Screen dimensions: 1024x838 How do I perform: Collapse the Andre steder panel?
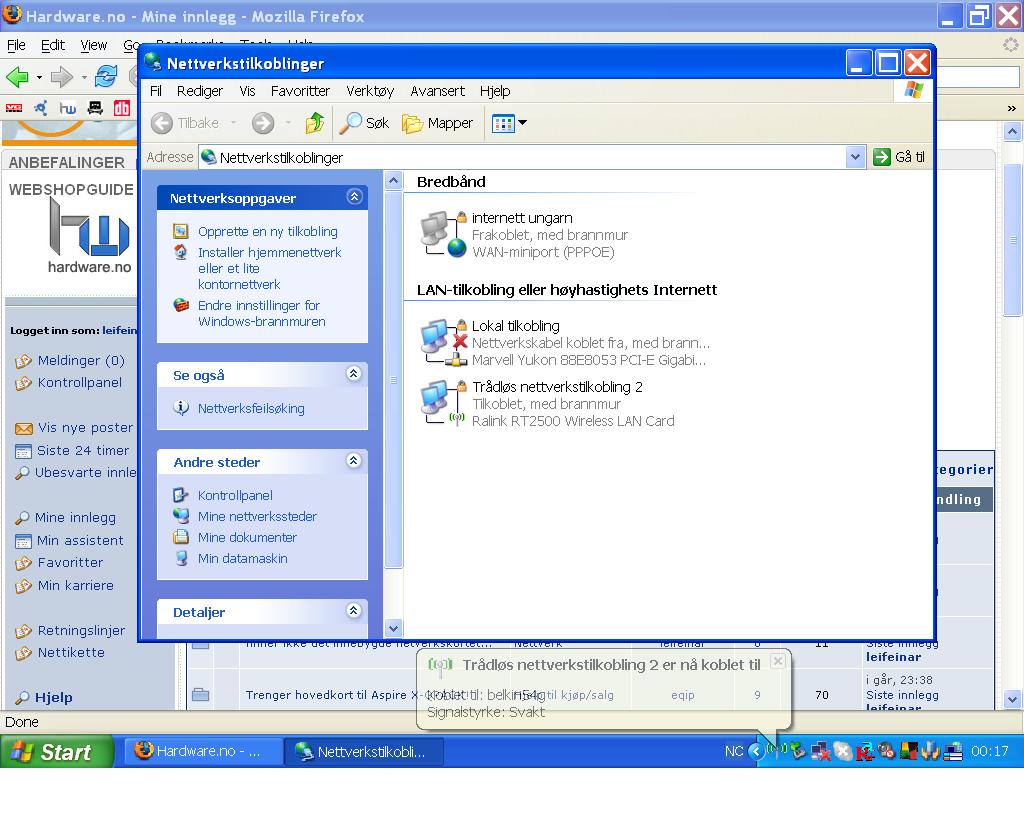coord(353,461)
